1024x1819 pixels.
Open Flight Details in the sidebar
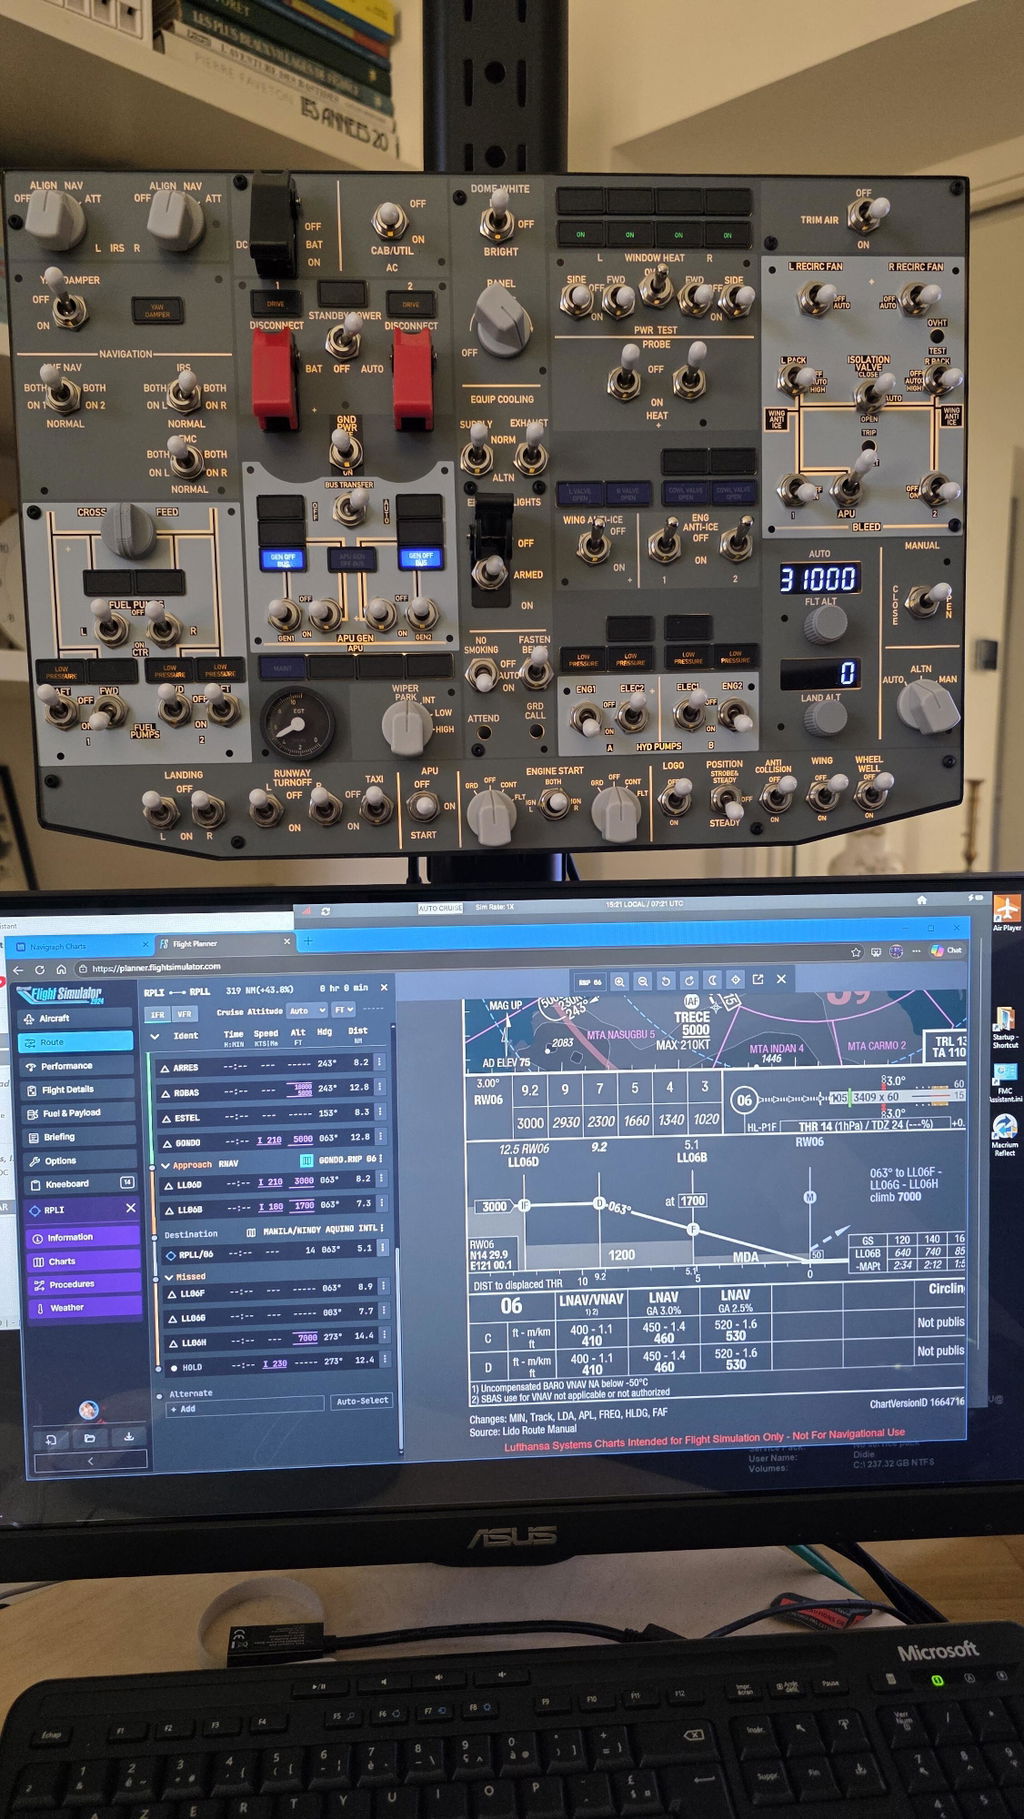[78, 1089]
